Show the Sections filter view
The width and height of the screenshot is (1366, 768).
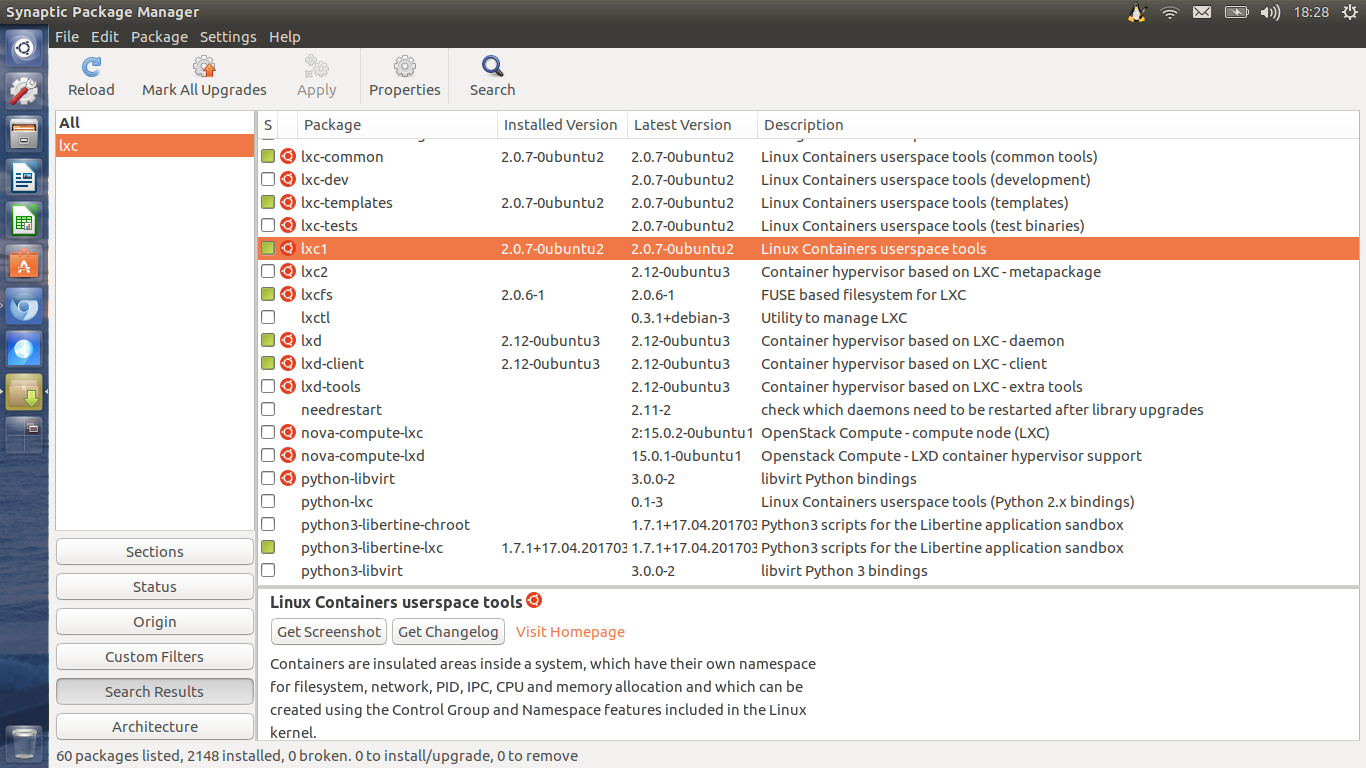point(155,552)
